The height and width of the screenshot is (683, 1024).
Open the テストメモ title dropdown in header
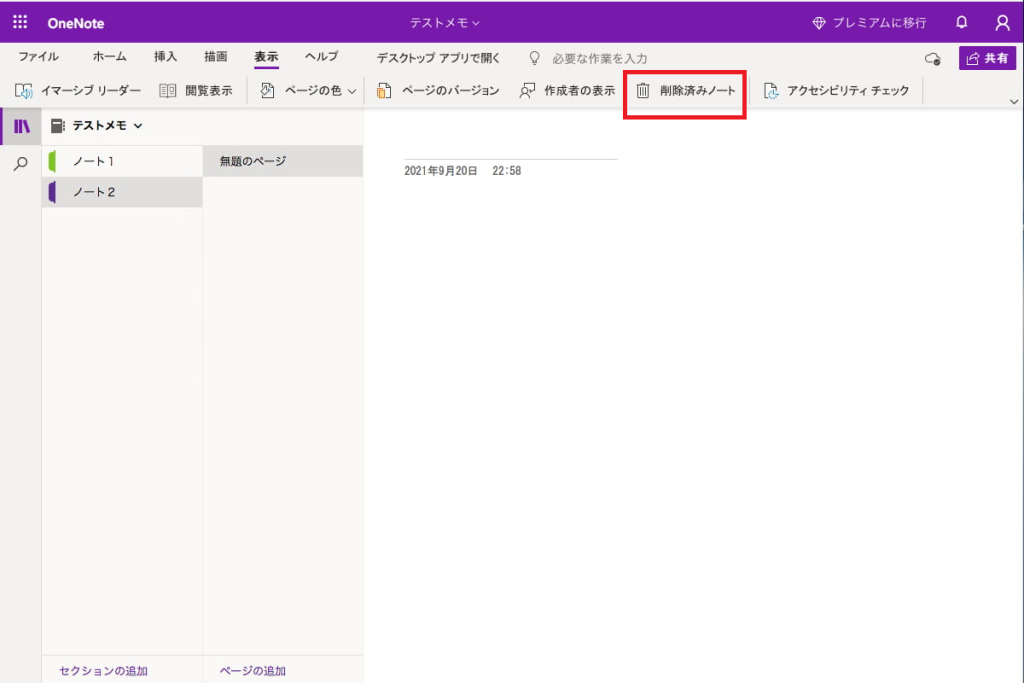pos(445,23)
